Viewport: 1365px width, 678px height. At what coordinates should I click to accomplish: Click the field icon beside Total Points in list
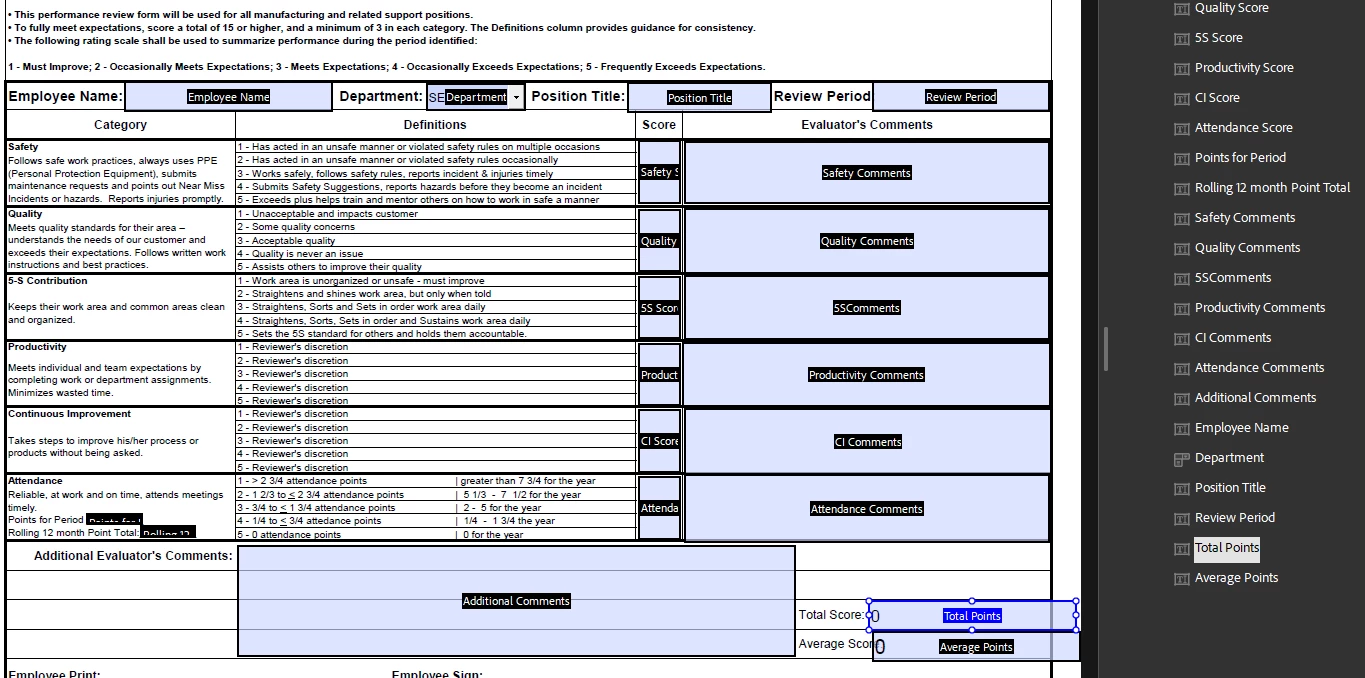click(x=1182, y=548)
